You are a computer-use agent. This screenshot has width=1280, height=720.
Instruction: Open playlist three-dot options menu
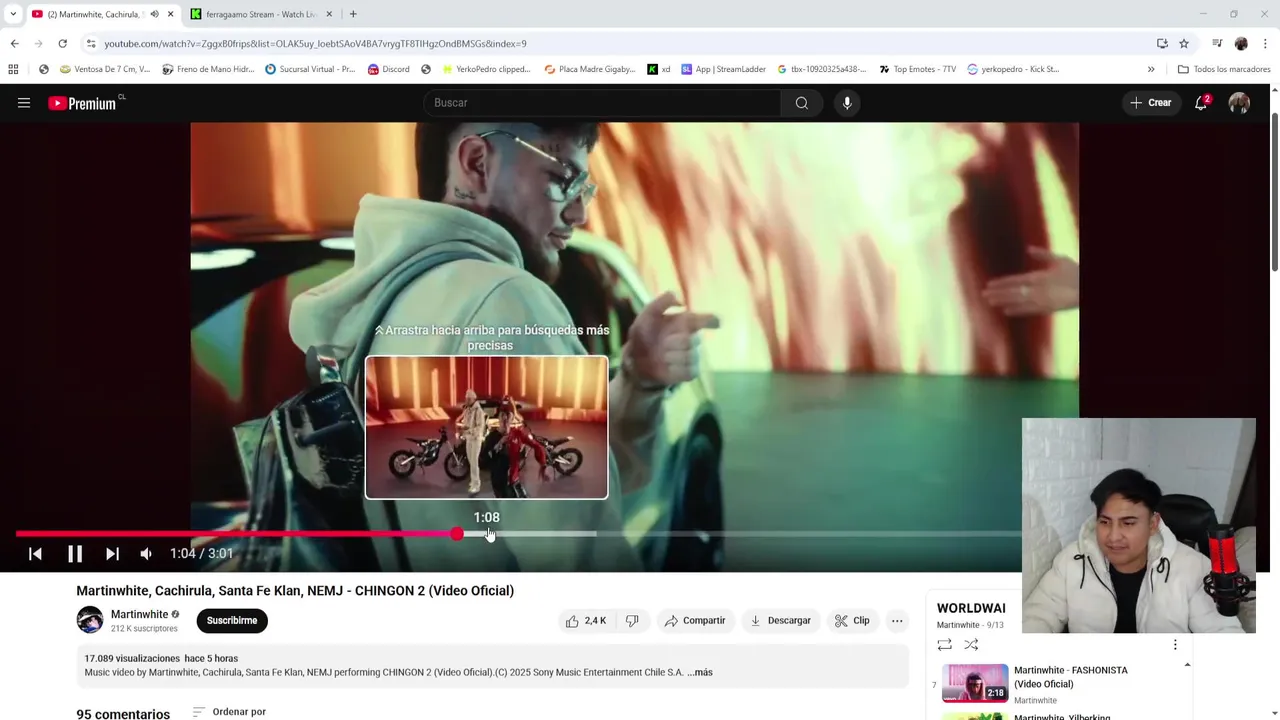[x=1175, y=645]
